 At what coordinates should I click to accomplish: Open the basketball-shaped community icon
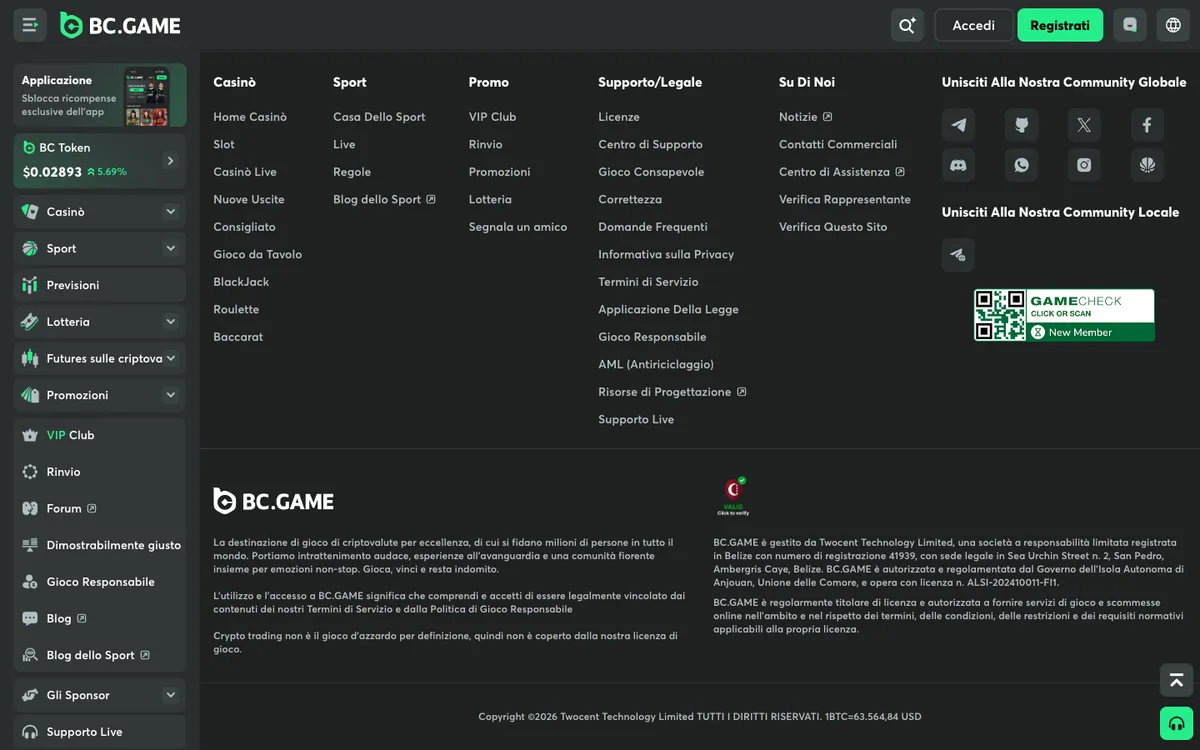tap(1147, 165)
